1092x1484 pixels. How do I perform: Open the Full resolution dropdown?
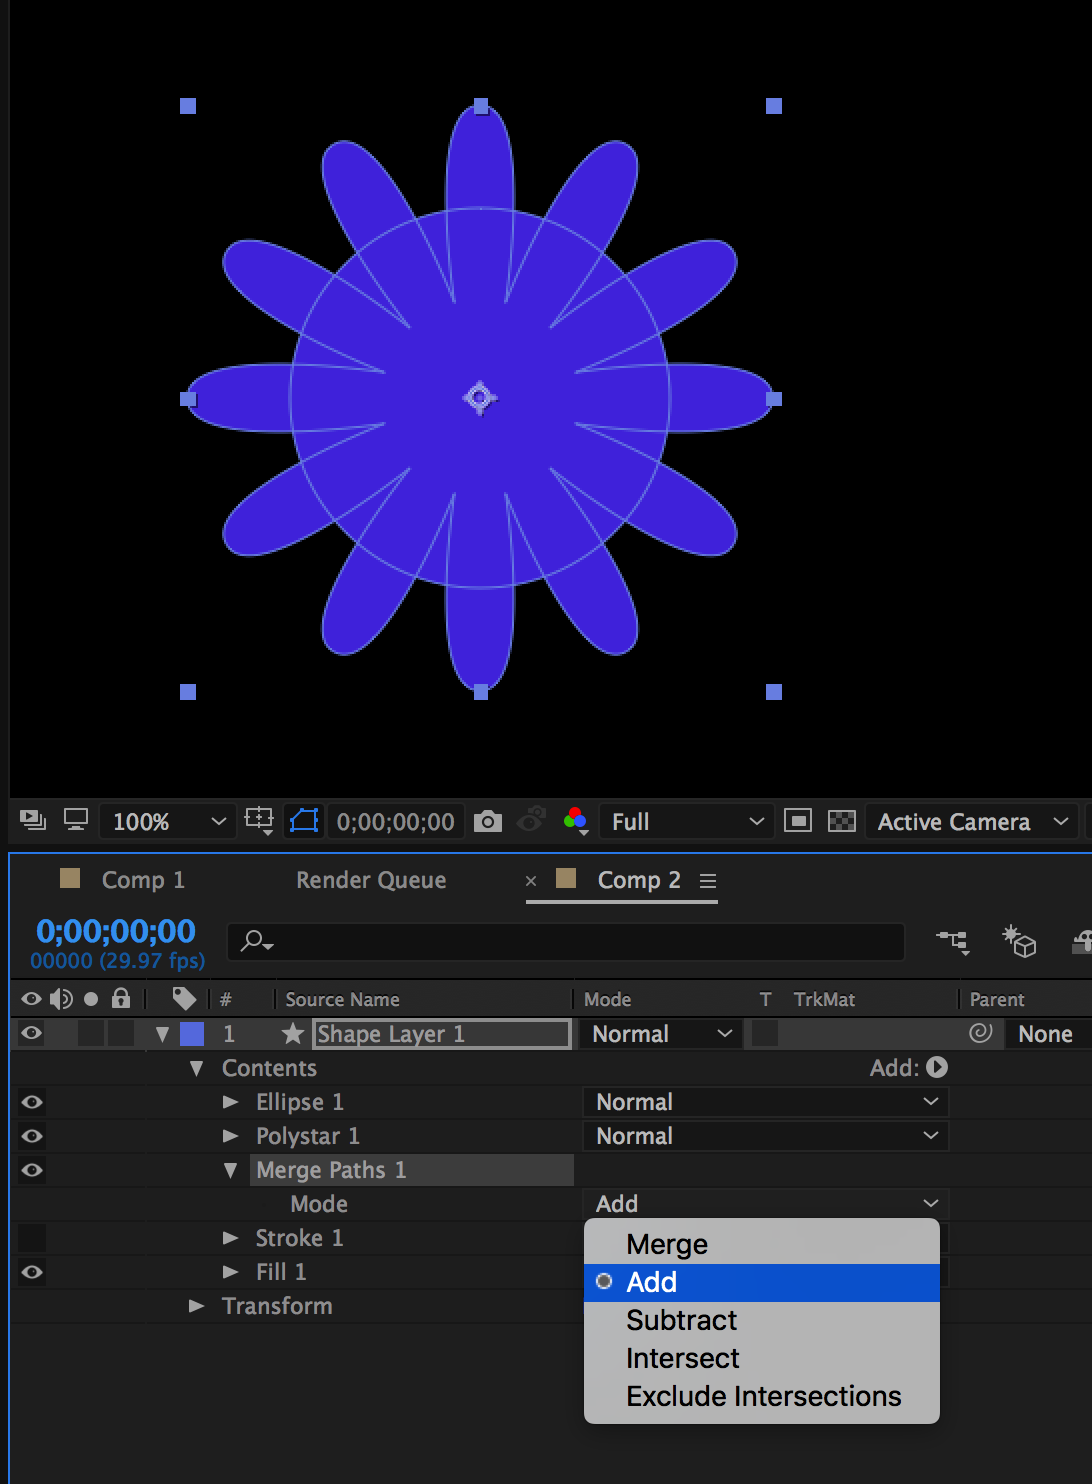(686, 821)
